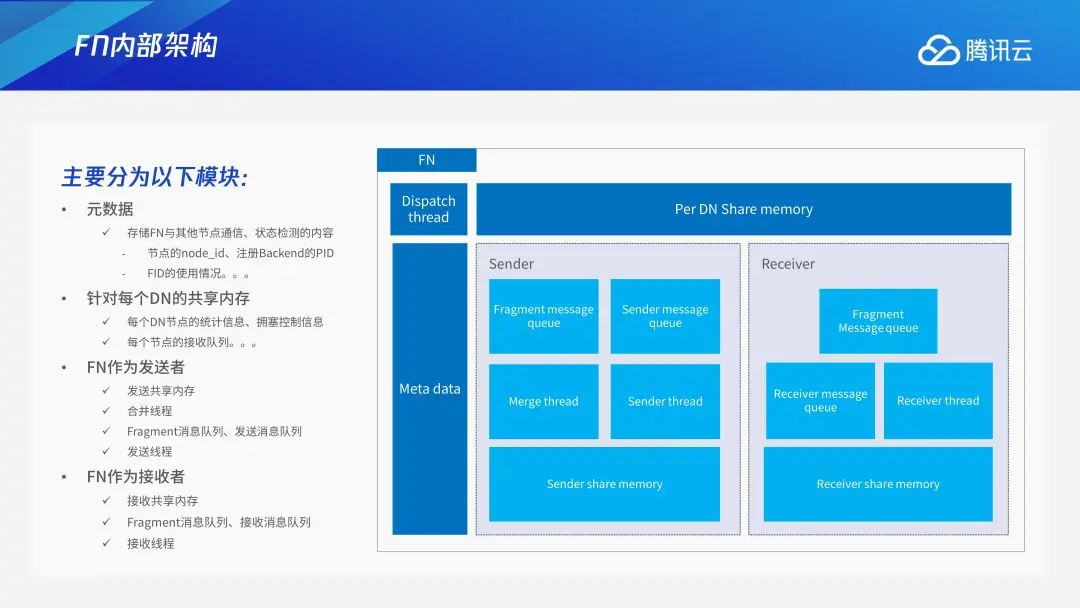Image resolution: width=1080 pixels, height=608 pixels.
Task: Select Receiver's Fragment Message queue block
Action: [878, 321]
